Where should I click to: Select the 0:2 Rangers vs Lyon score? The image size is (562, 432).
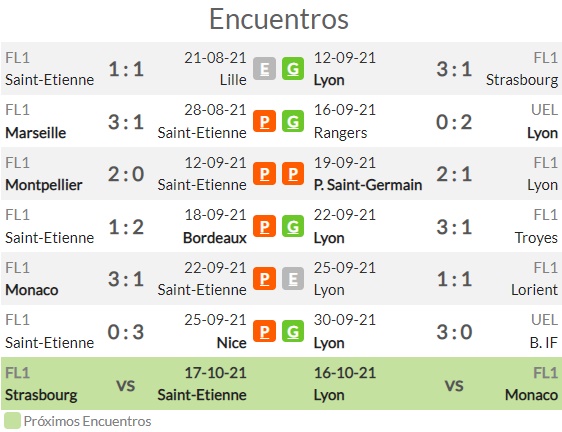[454, 122]
